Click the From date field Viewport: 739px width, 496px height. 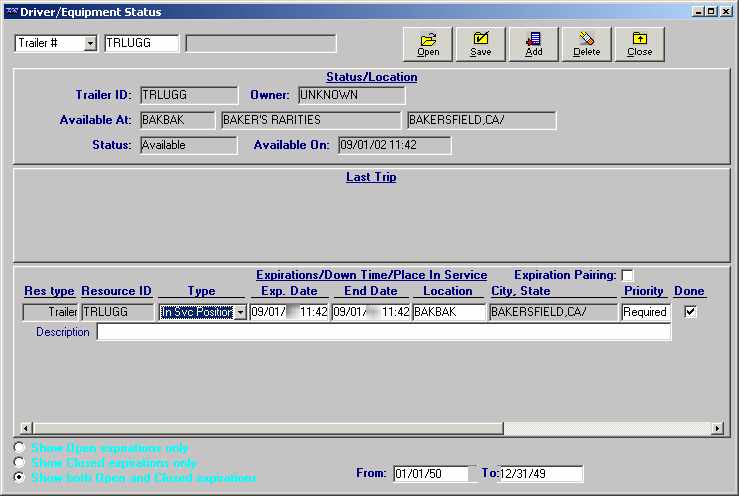tap(430, 474)
